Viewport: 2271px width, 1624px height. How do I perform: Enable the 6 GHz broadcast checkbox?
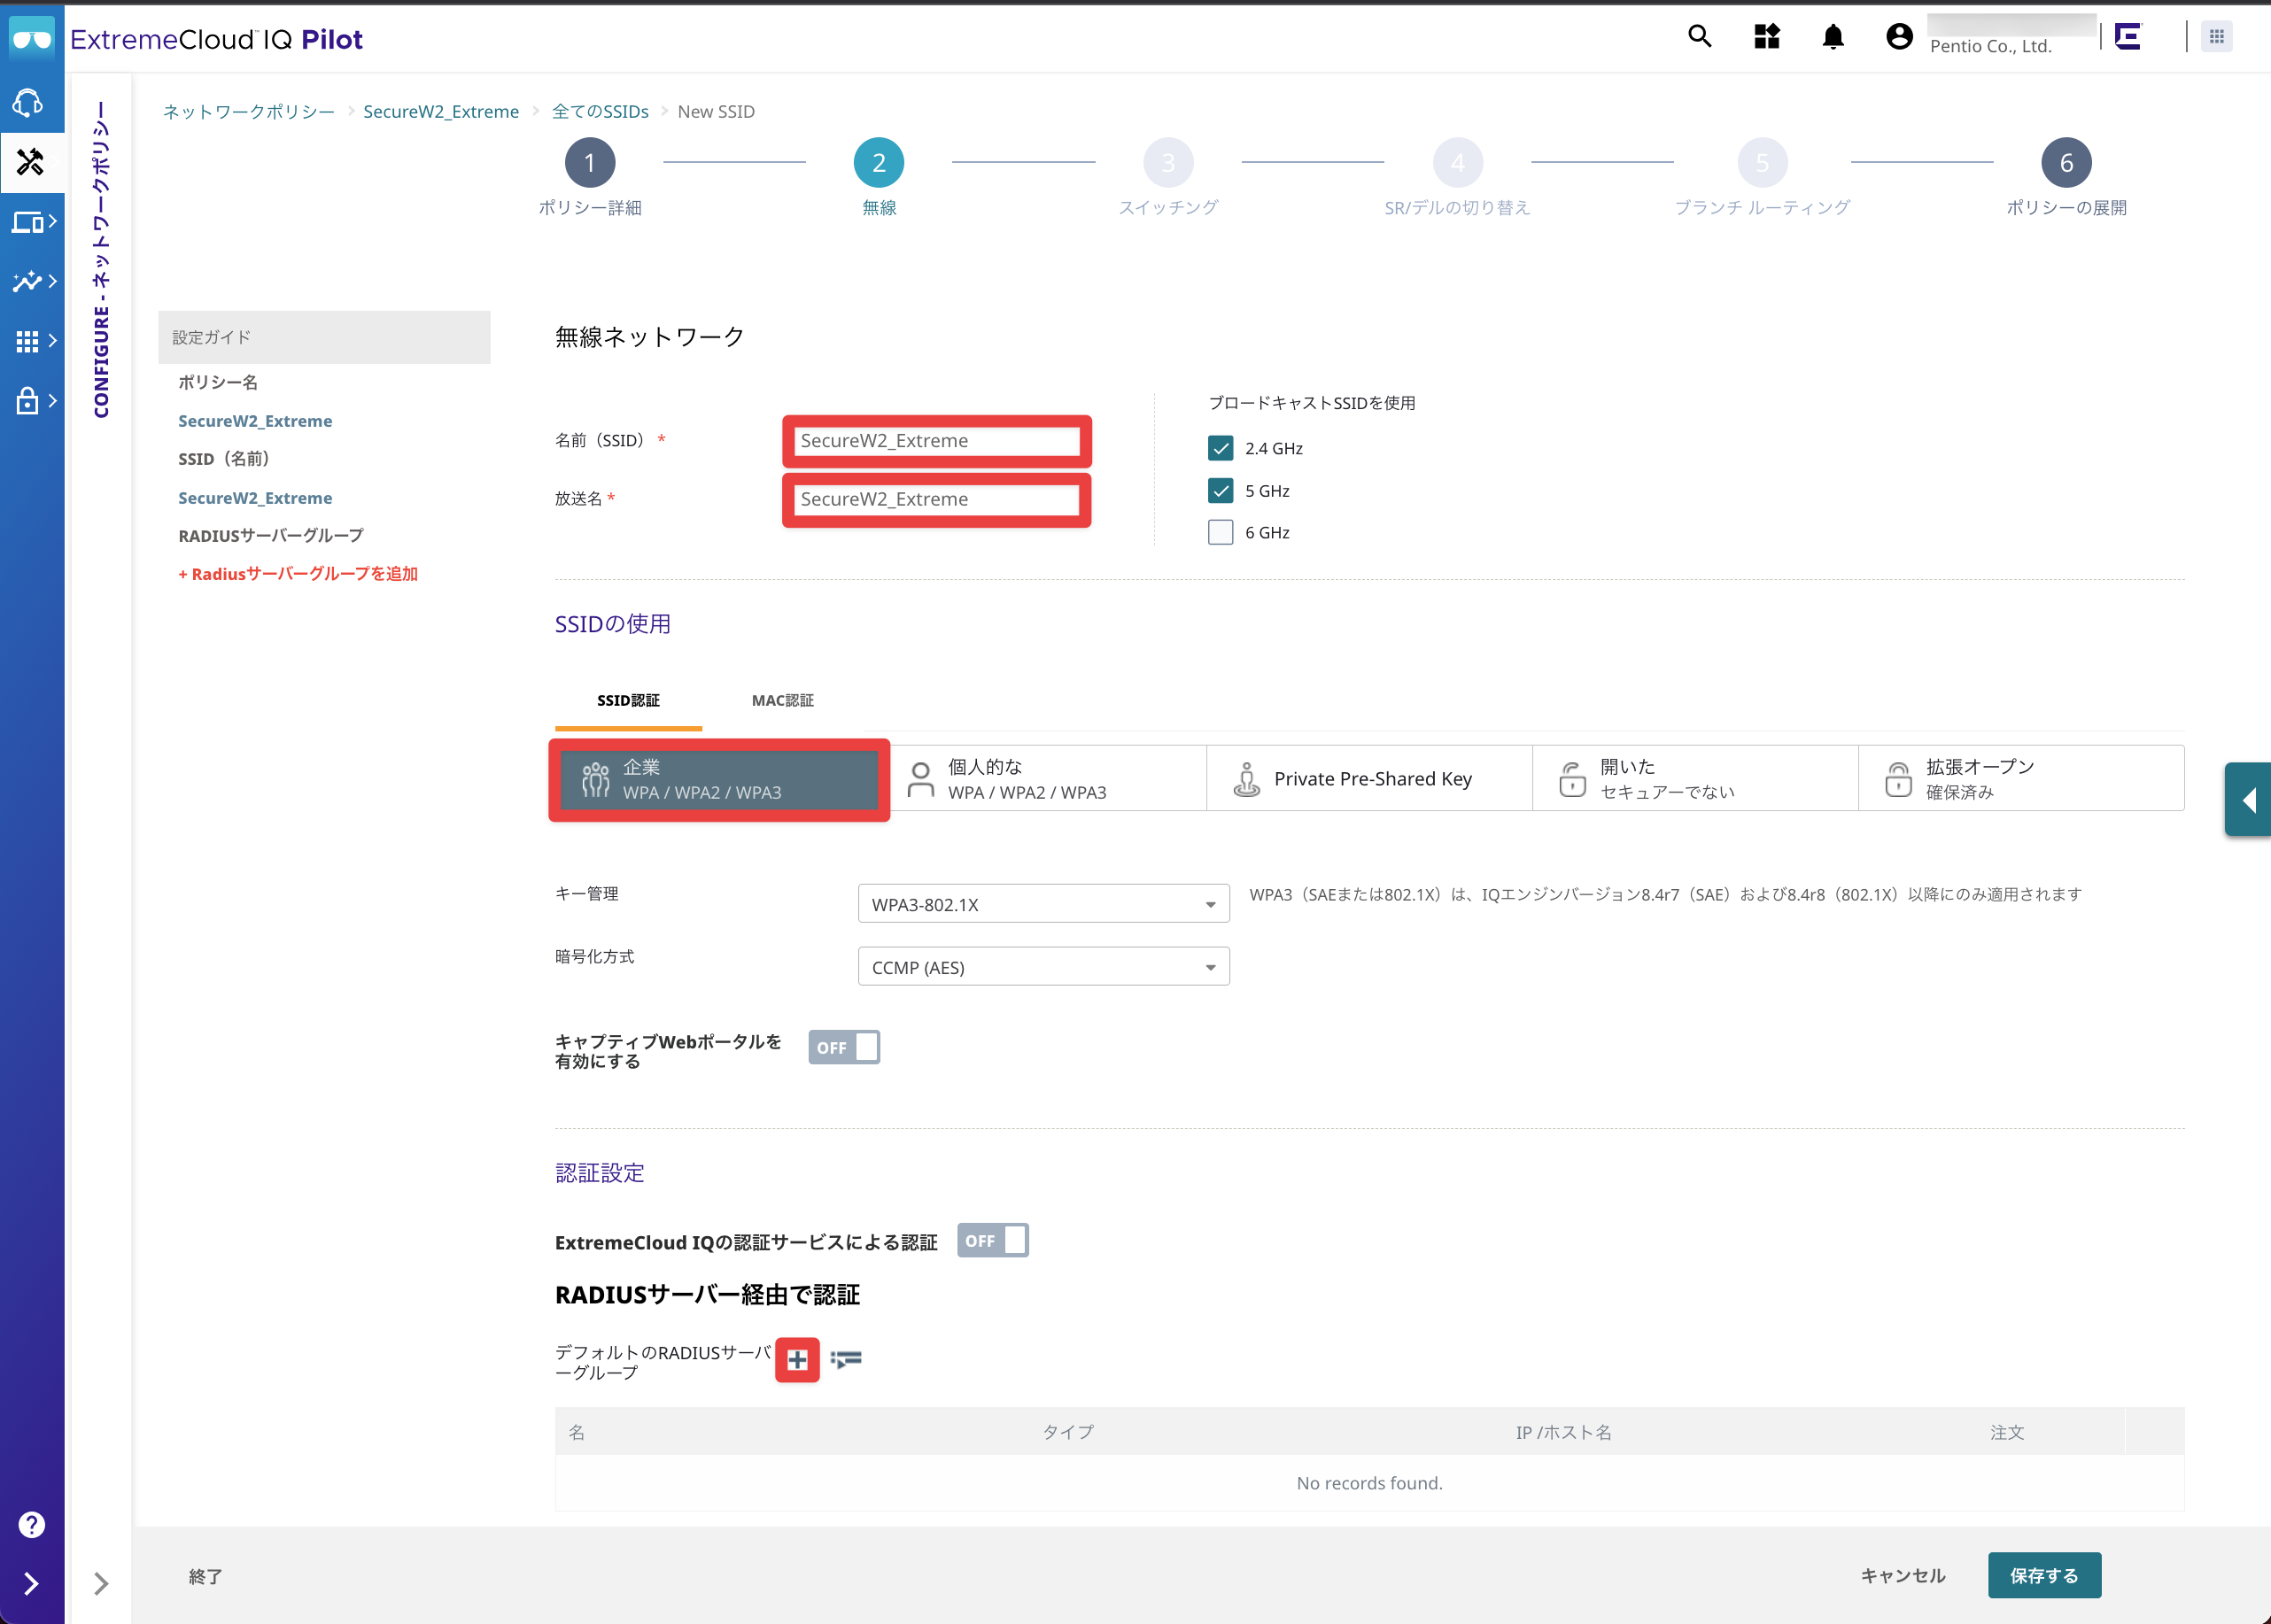(x=1220, y=532)
